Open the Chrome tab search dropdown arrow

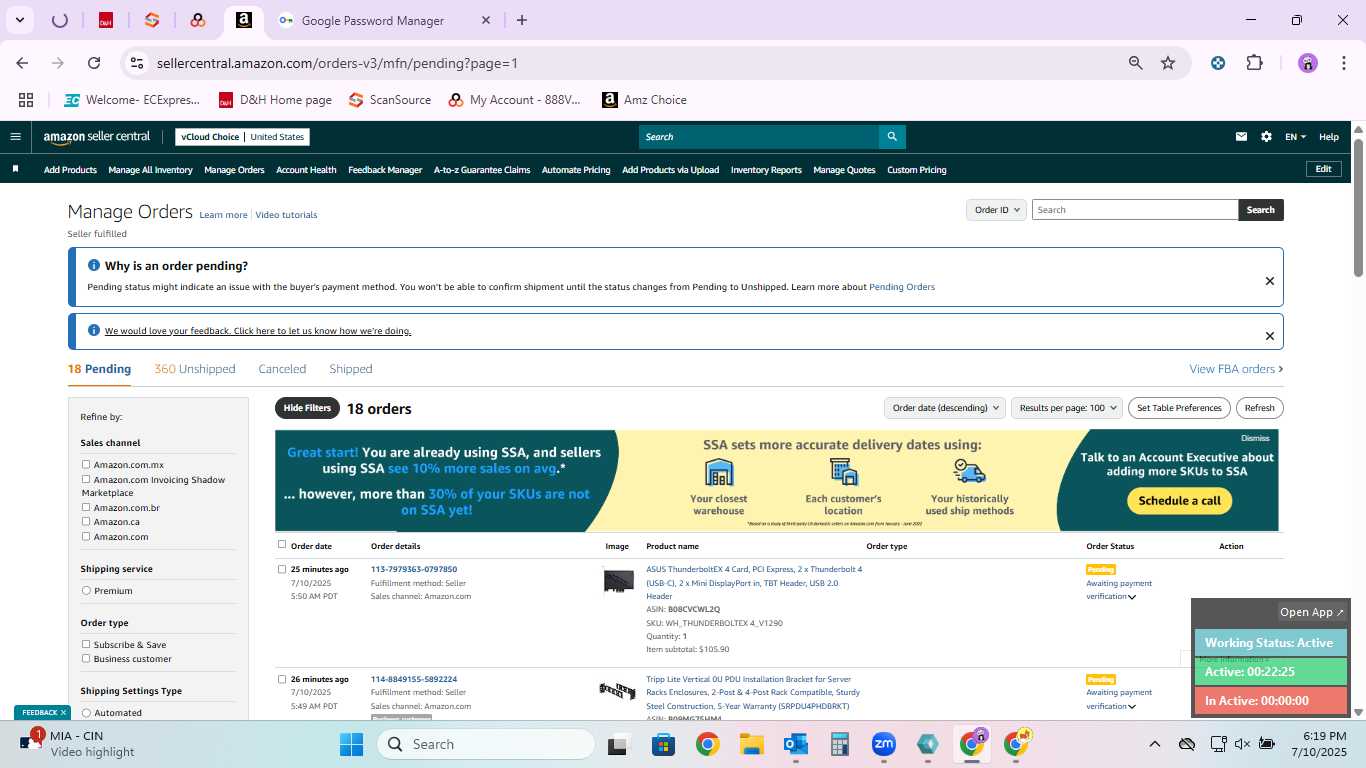pos(20,20)
